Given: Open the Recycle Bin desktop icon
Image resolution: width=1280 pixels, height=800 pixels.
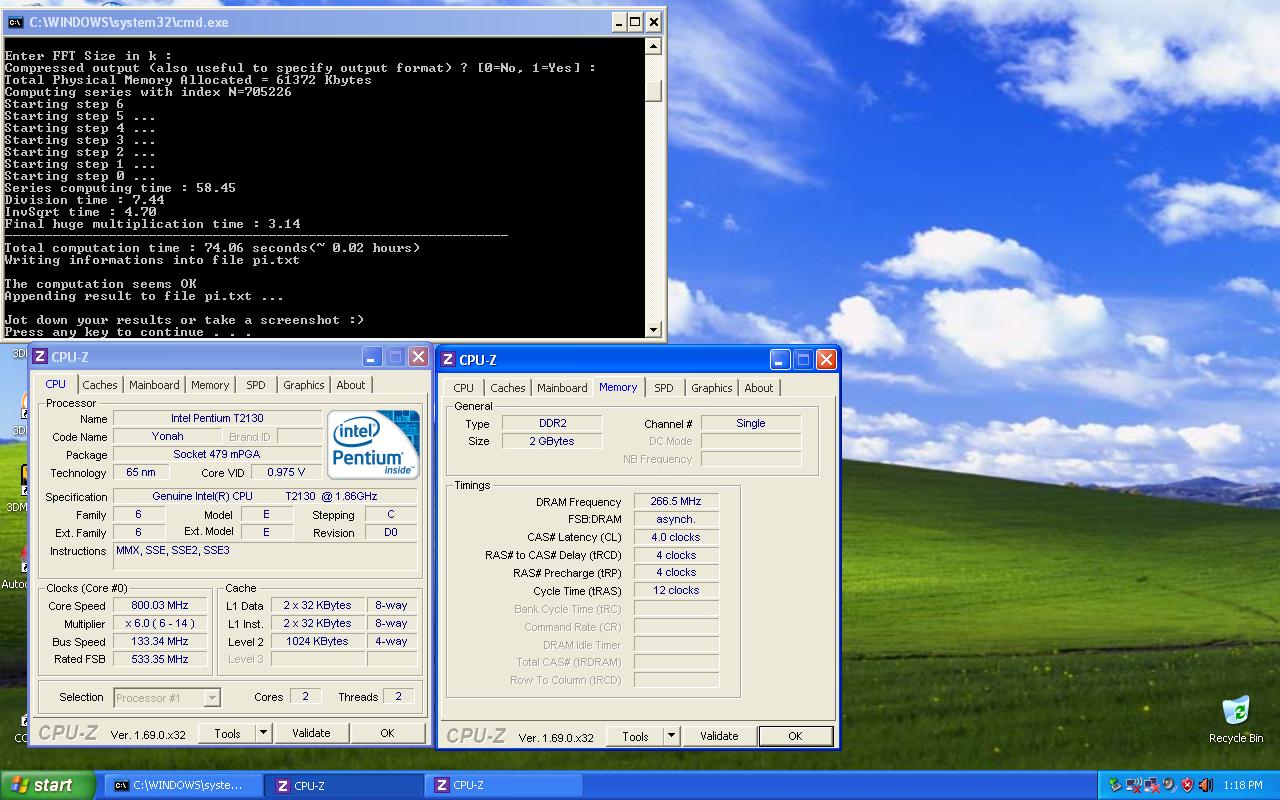Looking at the screenshot, I should point(1236,720).
